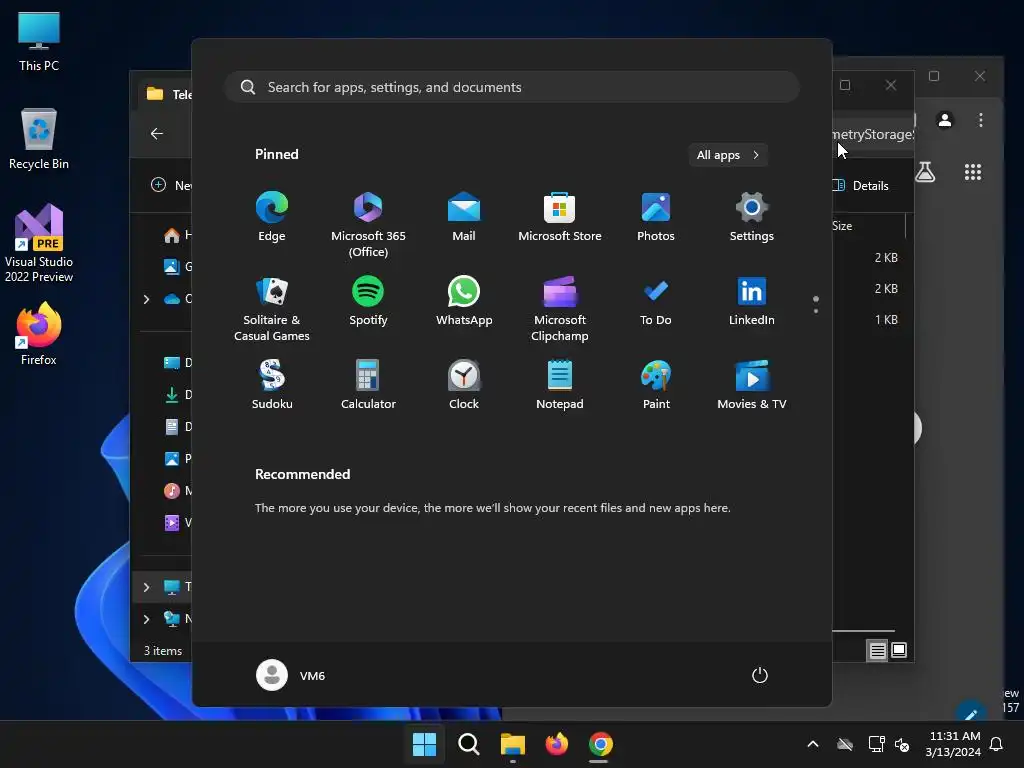Expand This PC node in Explorer sidebar
Image resolution: width=1024 pixels, height=768 pixels.
(146, 587)
